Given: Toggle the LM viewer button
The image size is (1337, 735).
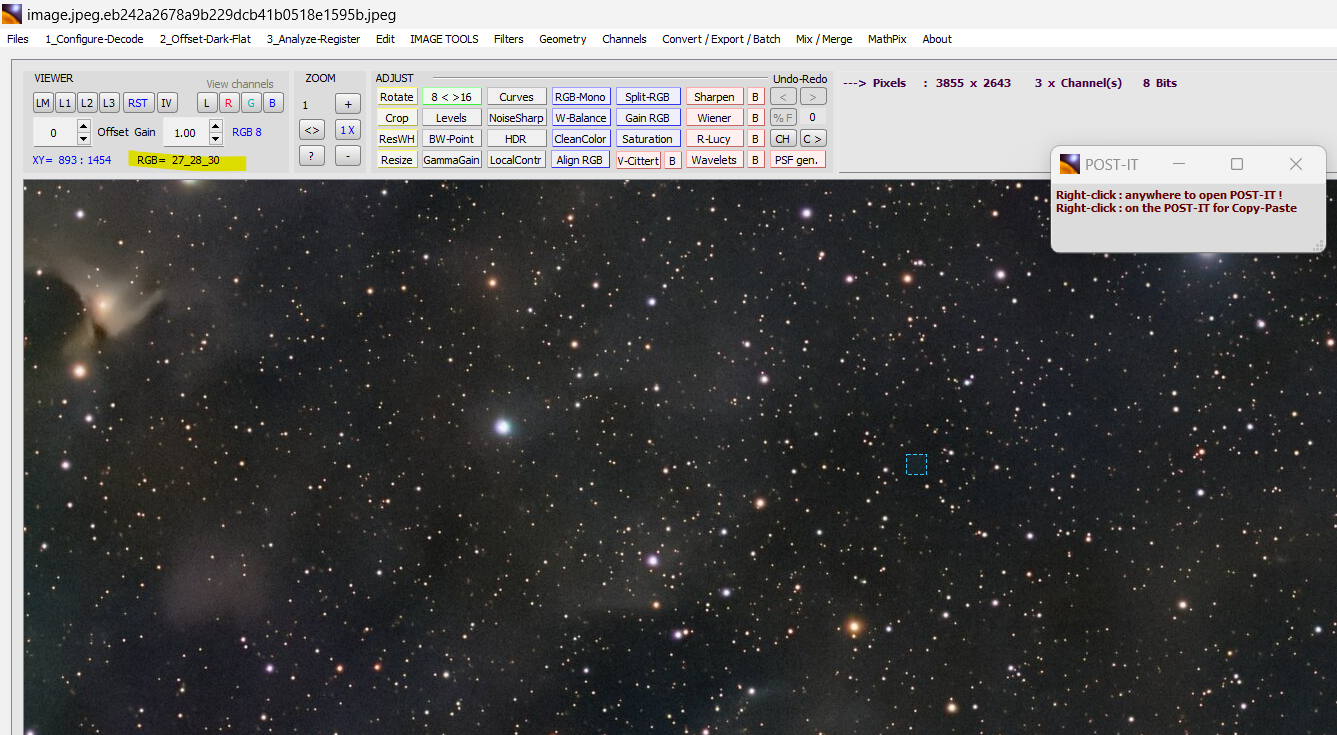Looking at the screenshot, I should (x=43, y=103).
